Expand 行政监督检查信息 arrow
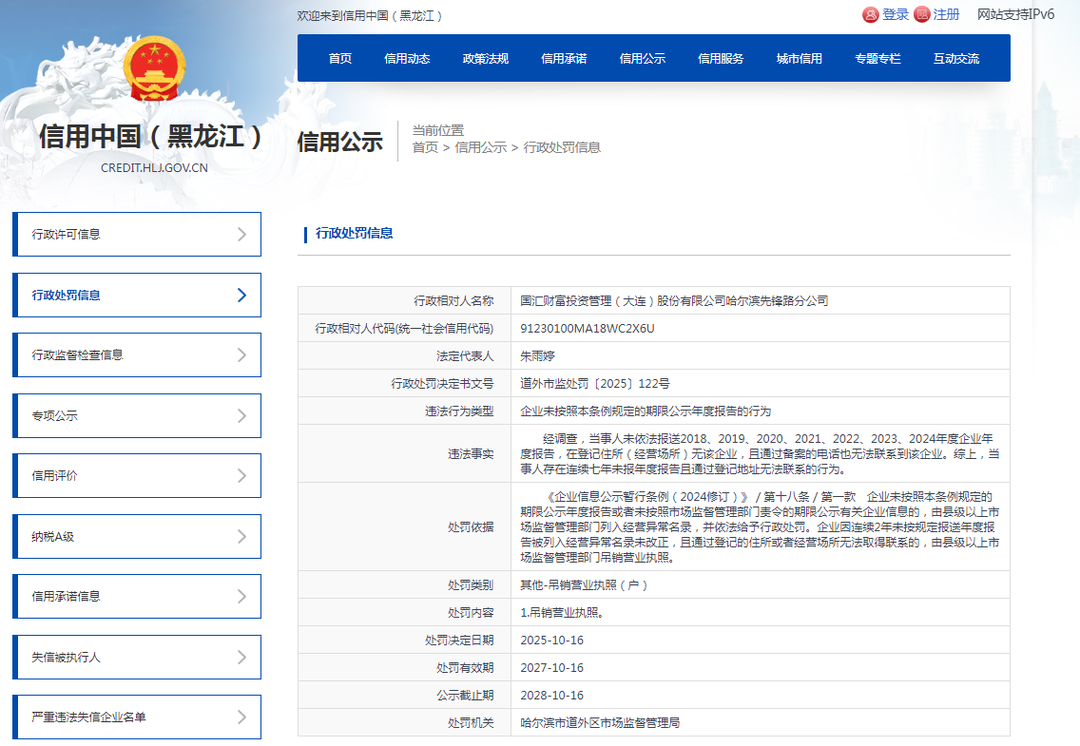Image resolution: width=1080 pixels, height=746 pixels. pyautogui.click(x=242, y=355)
